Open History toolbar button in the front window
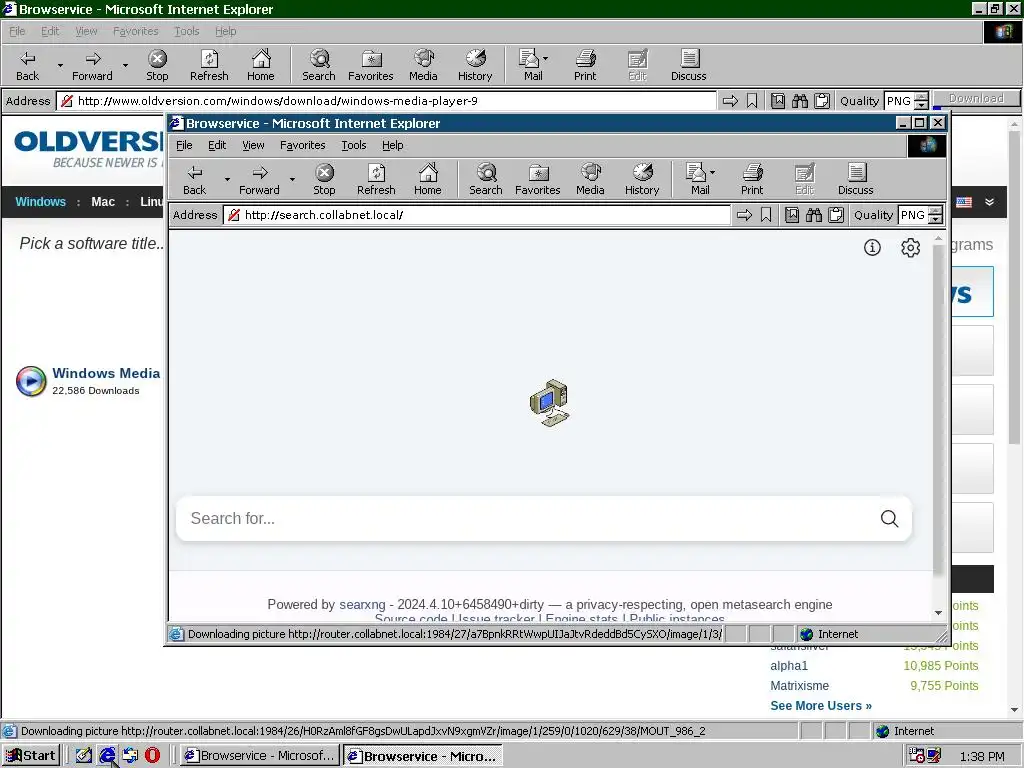 tap(642, 180)
